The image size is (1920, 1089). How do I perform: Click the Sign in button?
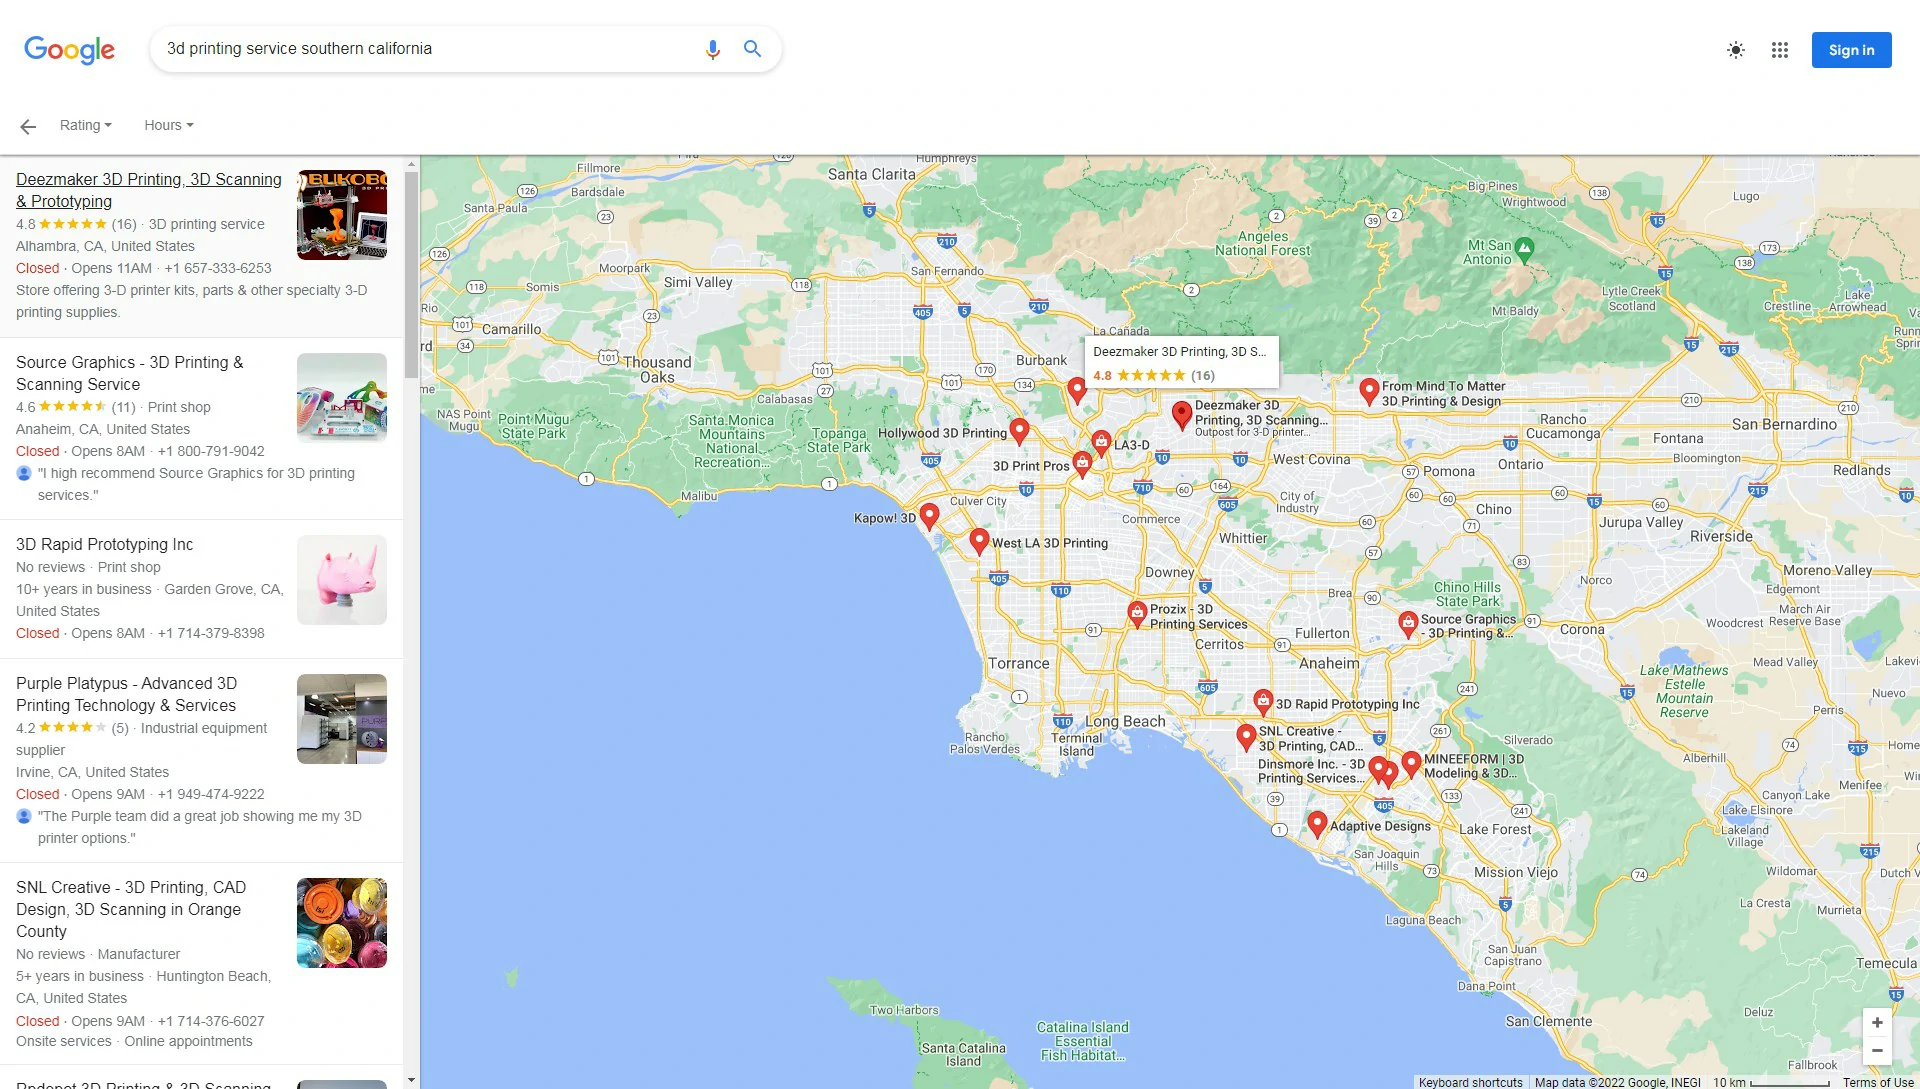tap(1851, 50)
